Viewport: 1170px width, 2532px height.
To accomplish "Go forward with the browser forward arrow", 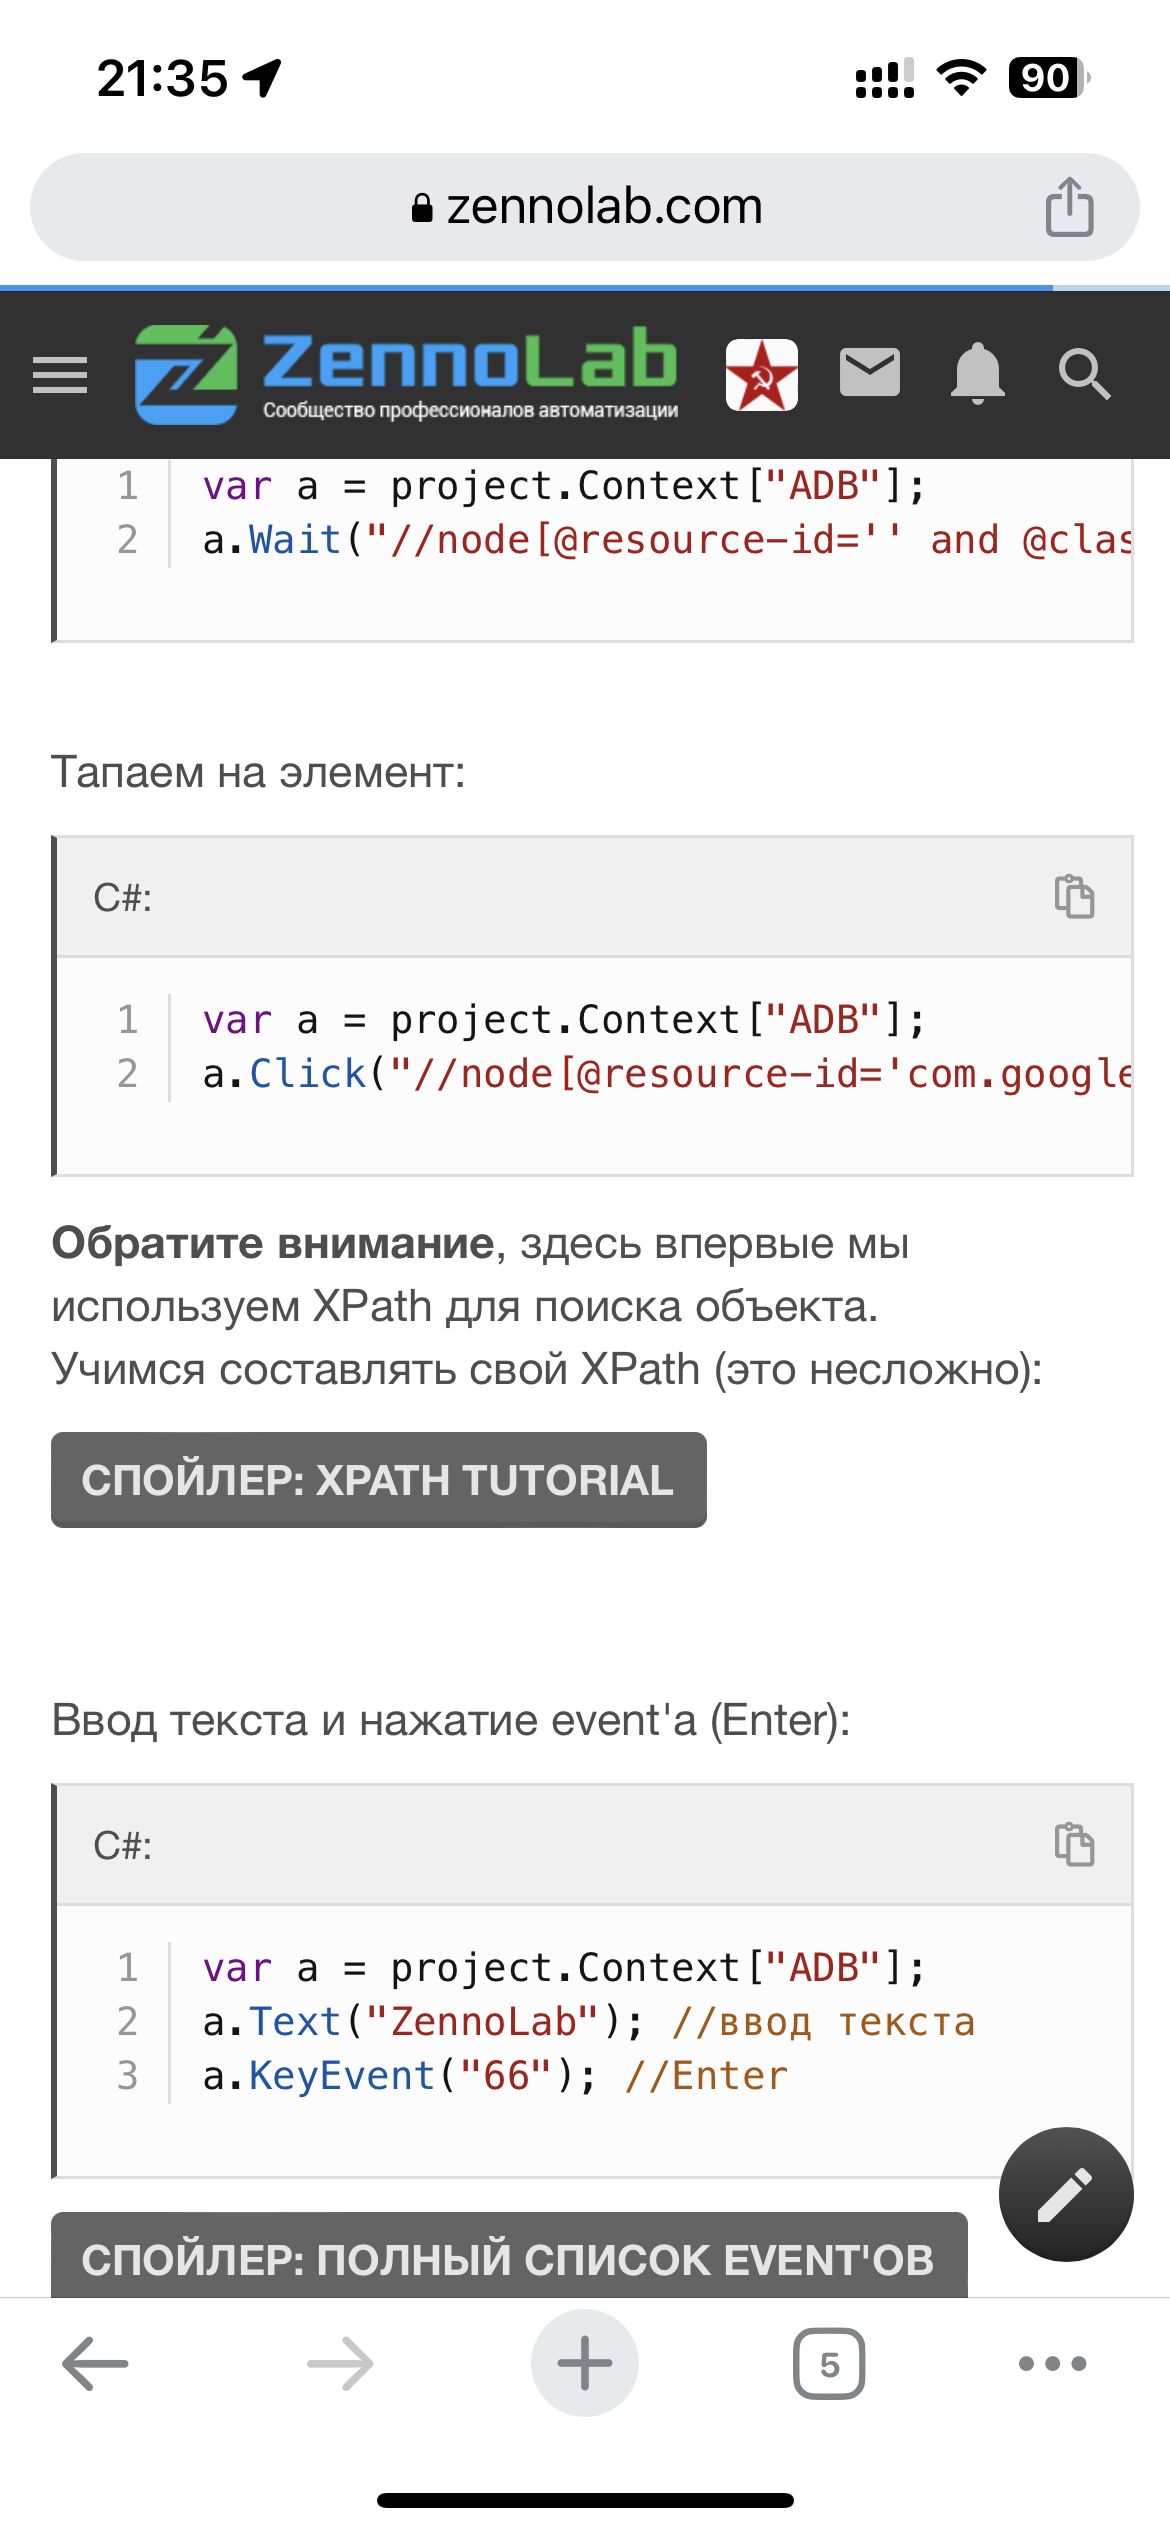I will click(x=340, y=2364).
